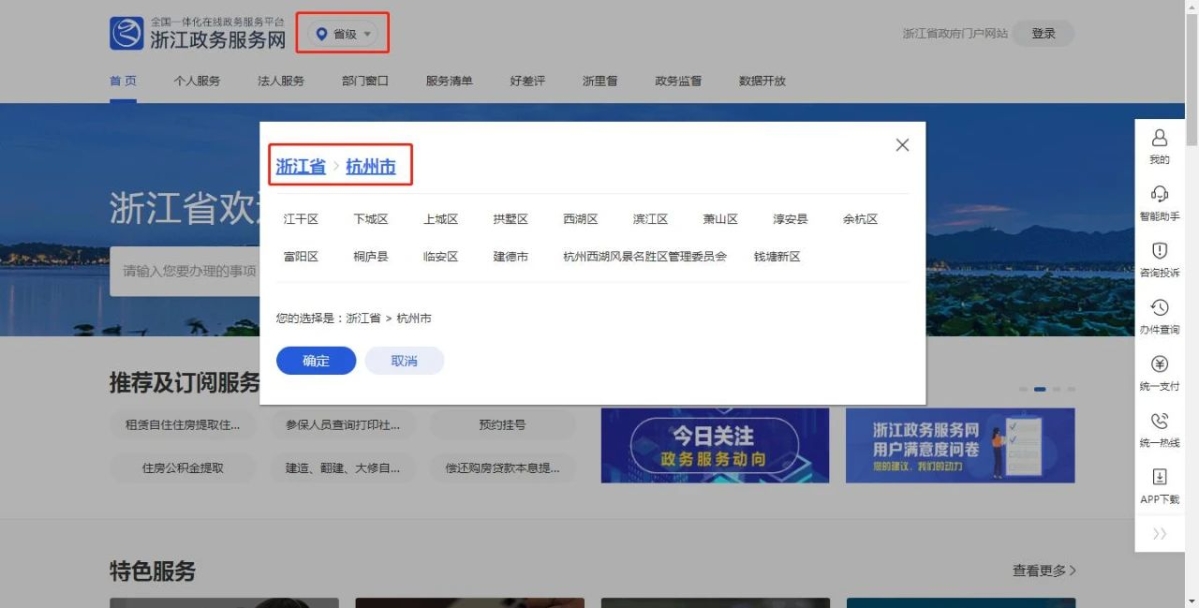Click the 我的 user profile icon
The image size is (1199, 608).
coord(1160,138)
